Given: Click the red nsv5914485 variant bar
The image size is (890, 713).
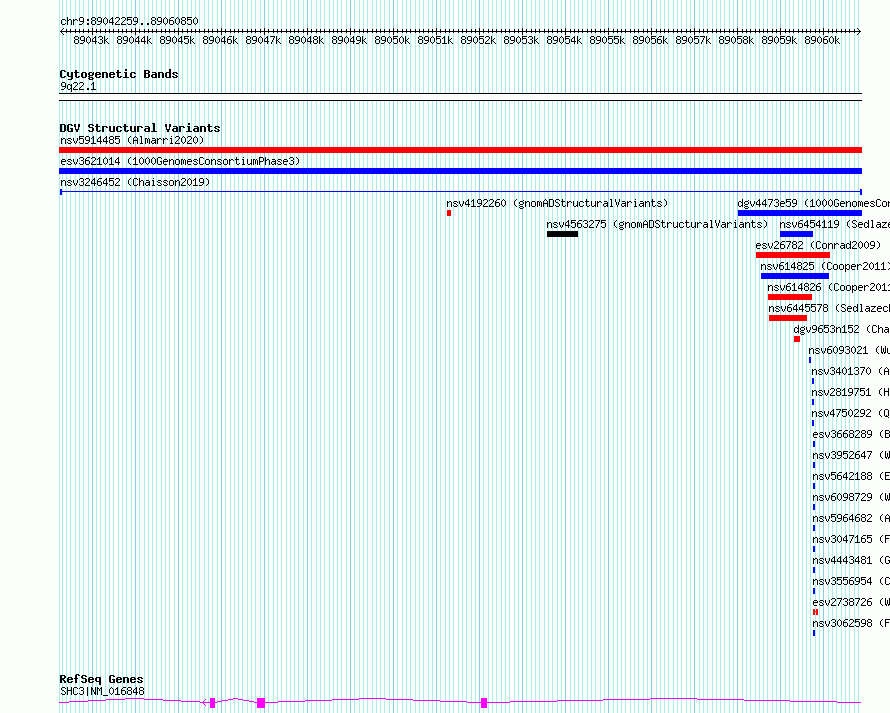Looking at the screenshot, I should [x=460, y=150].
